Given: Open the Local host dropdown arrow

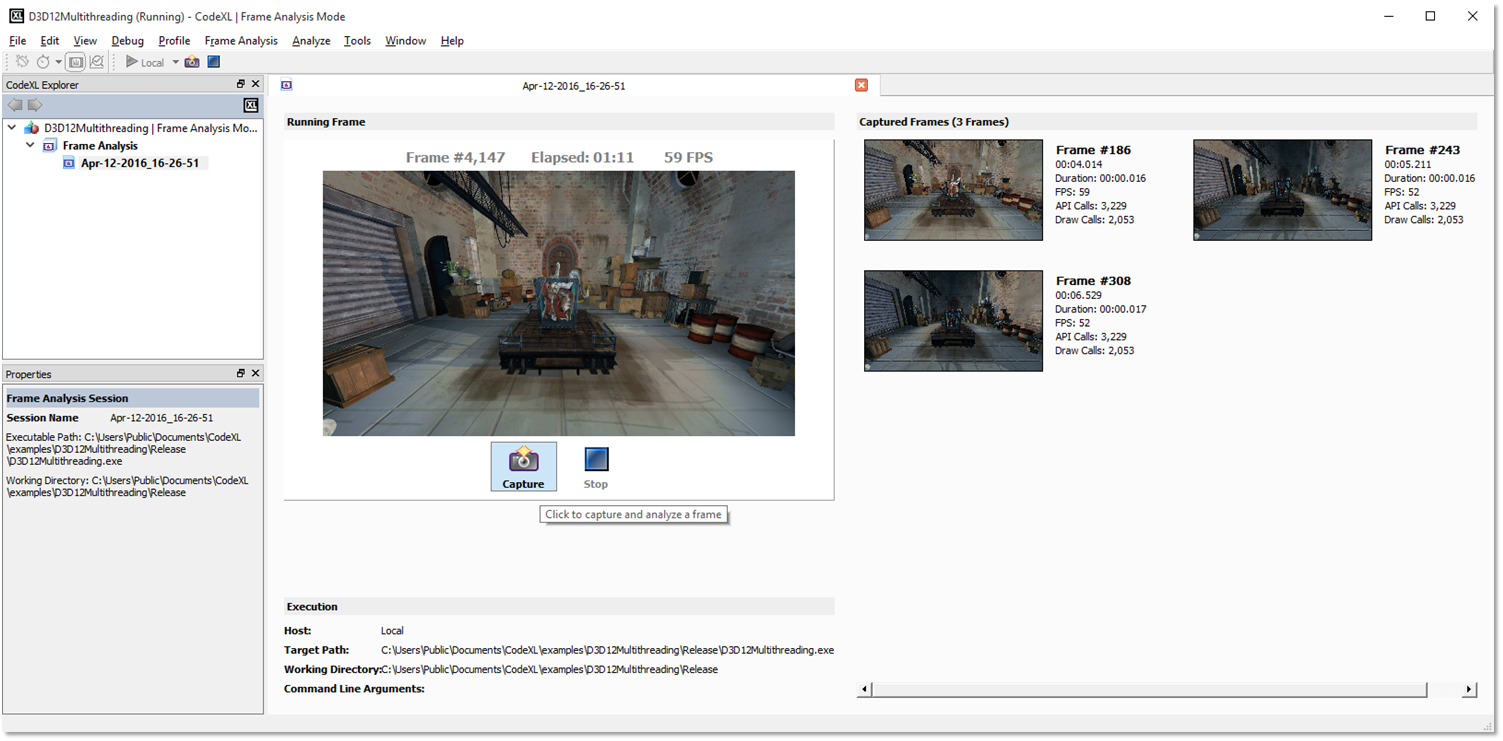Looking at the screenshot, I should 175,62.
